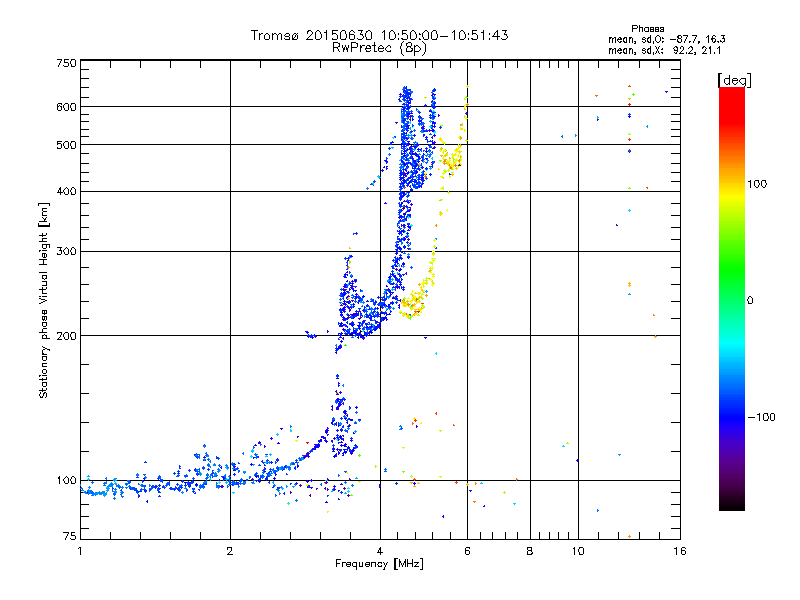Click the phase color bar

click(732, 299)
